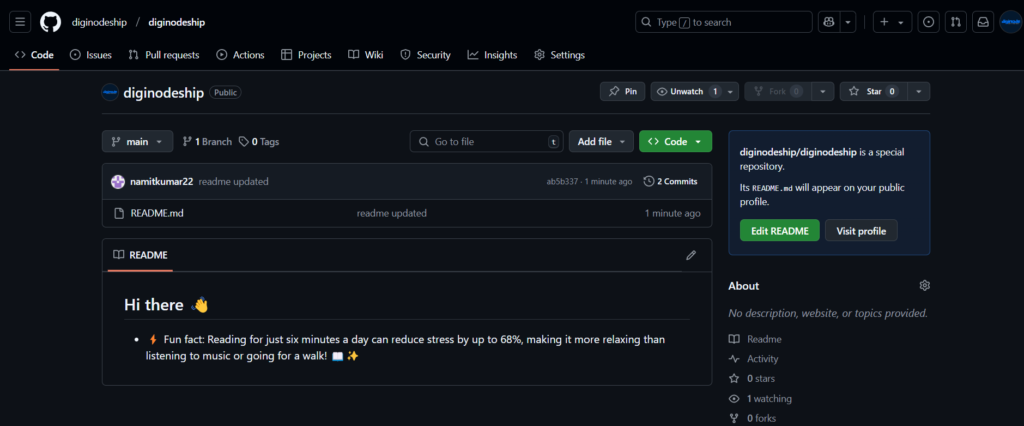Open the create new plus menu
Screen dimensions: 1024x426
click(x=892, y=22)
